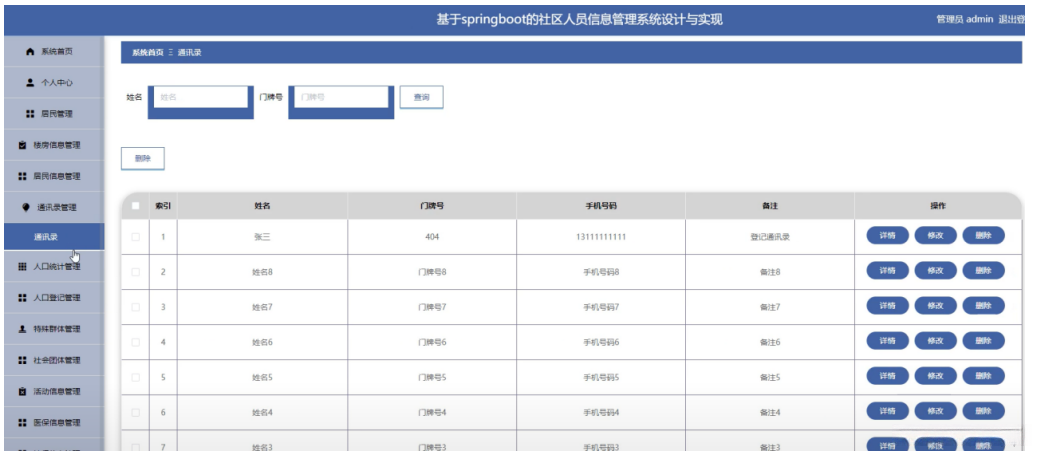Click 修改 for the 姓名8 row

click(935, 271)
